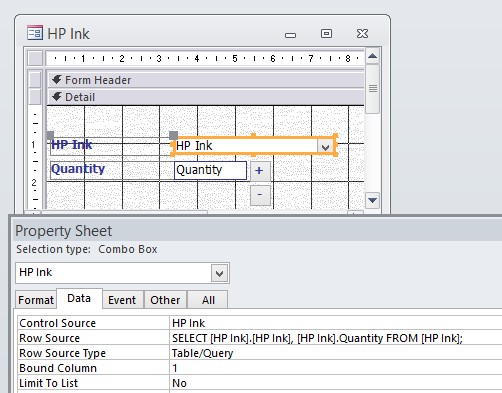Open the All tab
502x393 pixels.
208,300
